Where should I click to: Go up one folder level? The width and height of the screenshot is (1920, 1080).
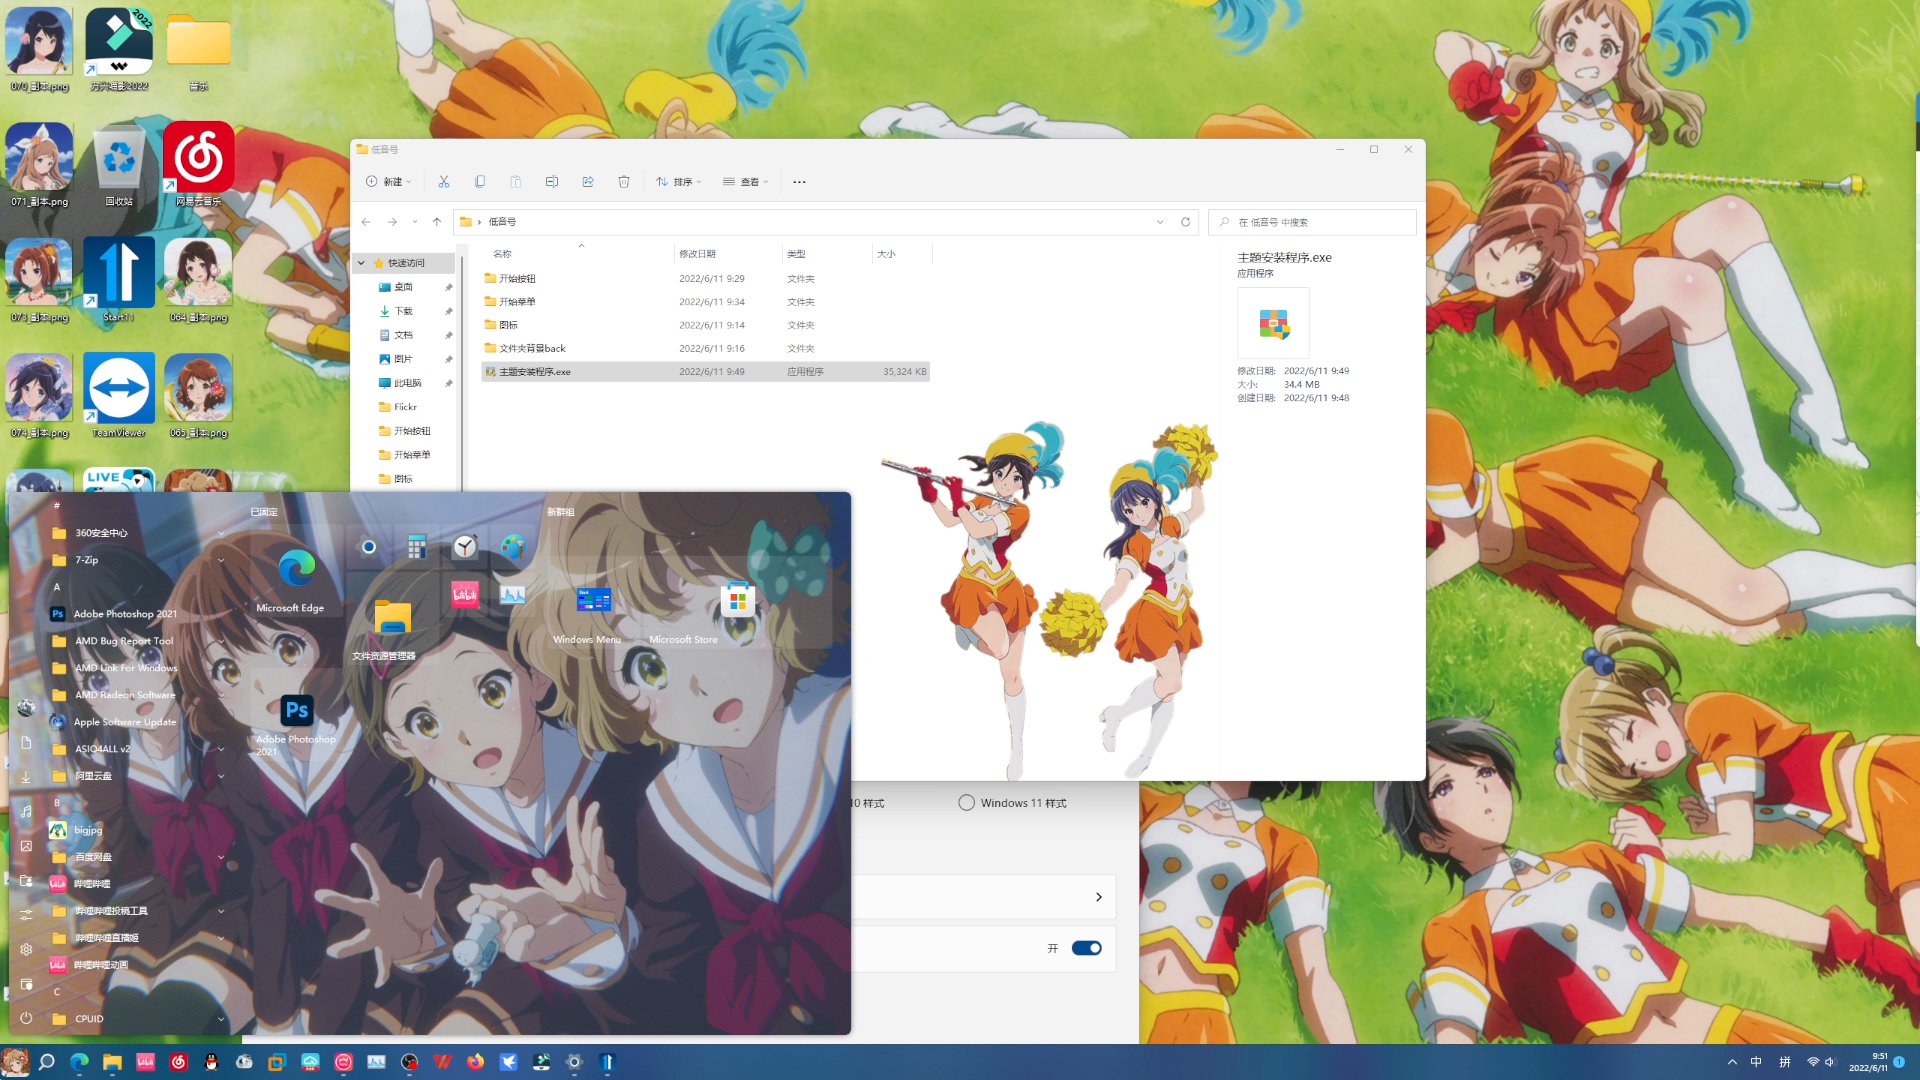point(437,222)
